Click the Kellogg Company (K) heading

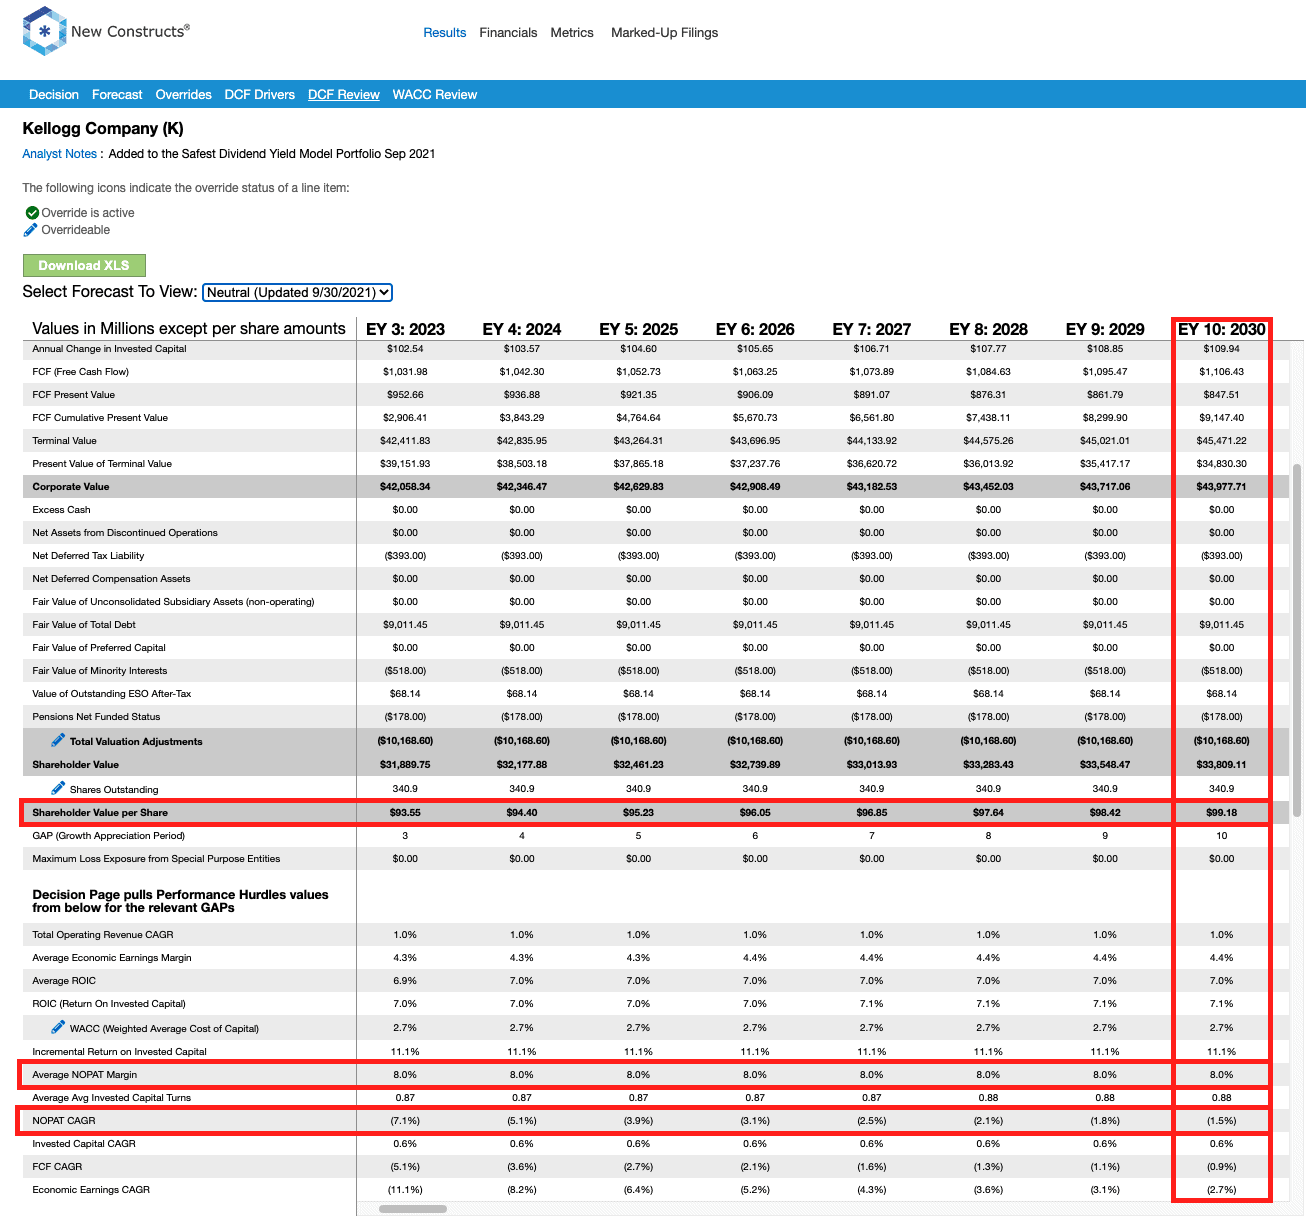point(103,129)
